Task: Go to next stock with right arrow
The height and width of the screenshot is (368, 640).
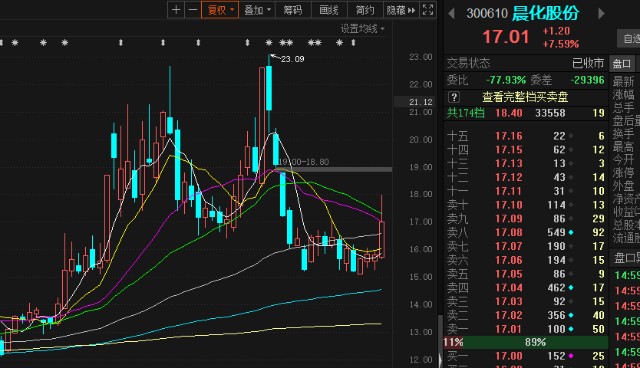Action: [601, 13]
